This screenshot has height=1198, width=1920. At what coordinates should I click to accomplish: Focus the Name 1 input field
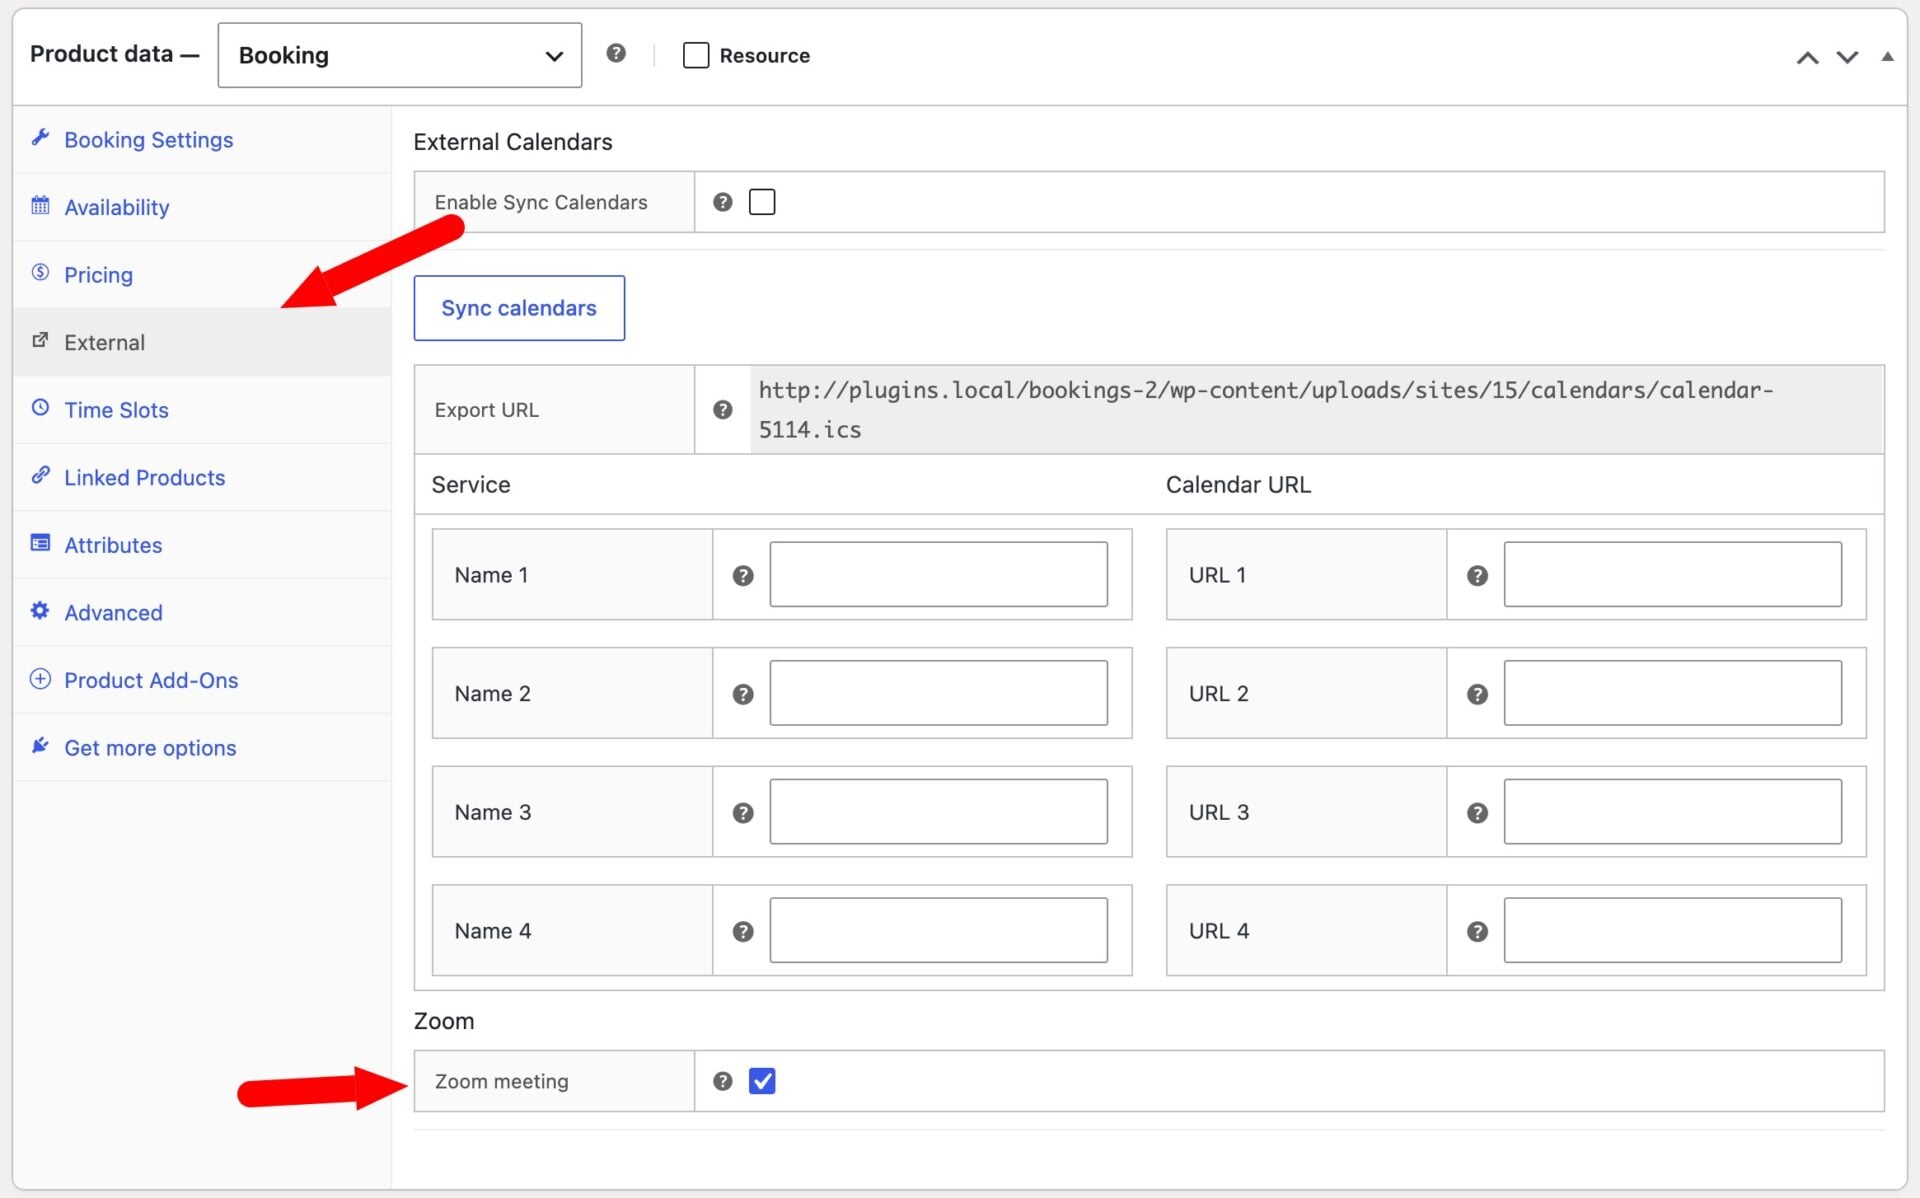(x=938, y=574)
